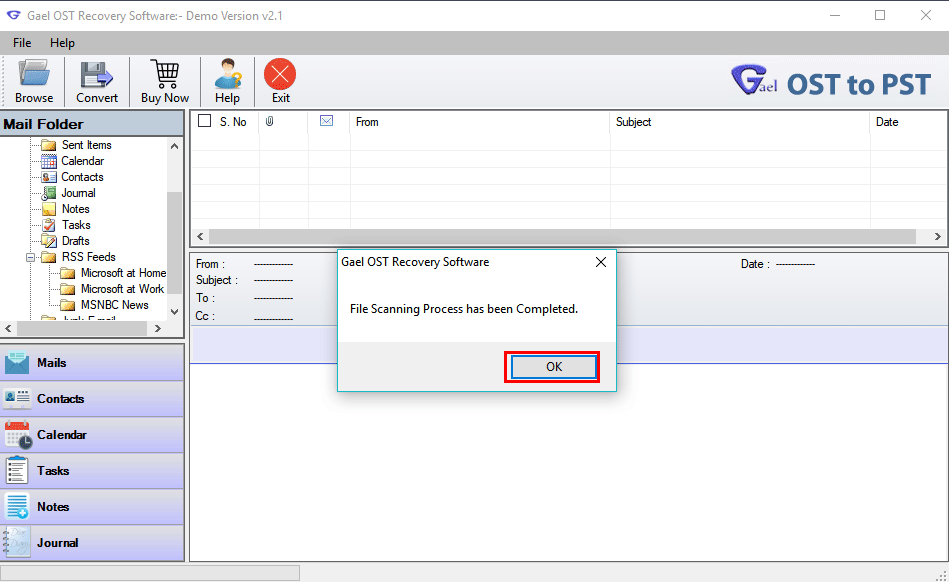Image resolution: width=949 pixels, height=582 pixels.
Task: Click OK in the scanning completed dialog
Action: (553, 367)
